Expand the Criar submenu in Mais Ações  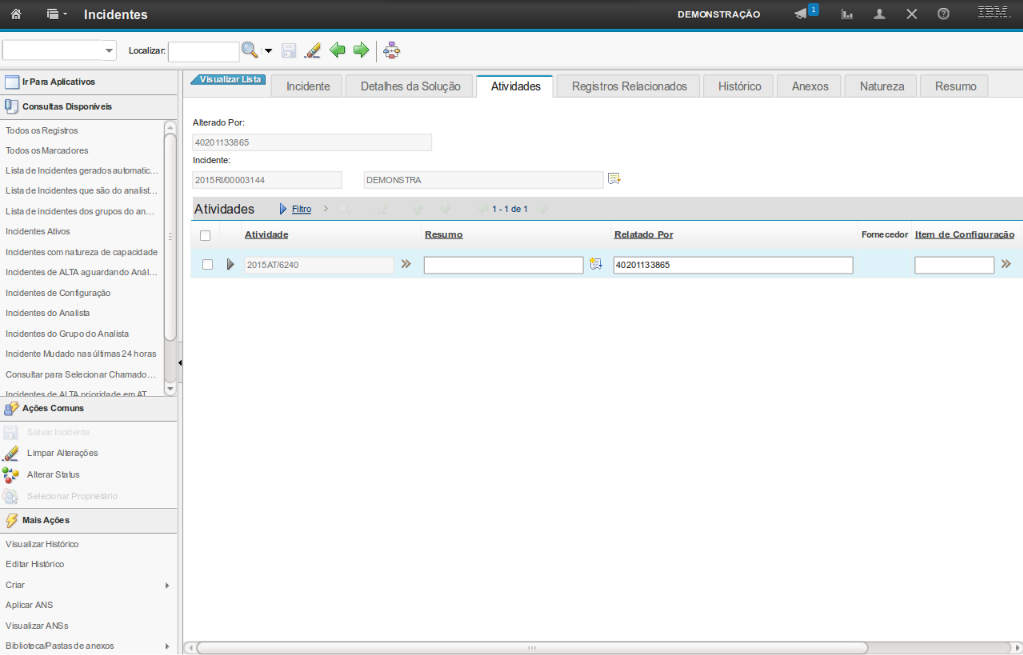[167, 585]
